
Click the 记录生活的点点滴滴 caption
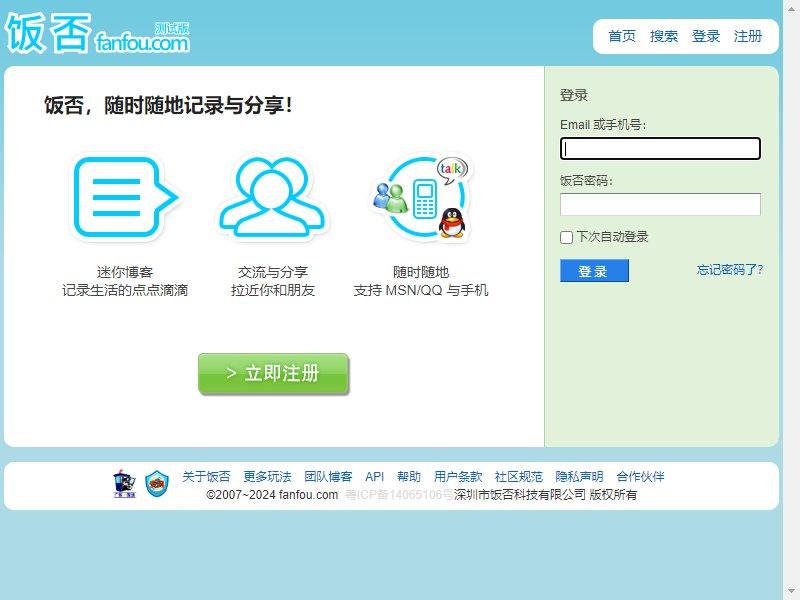(x=125, y=290)
